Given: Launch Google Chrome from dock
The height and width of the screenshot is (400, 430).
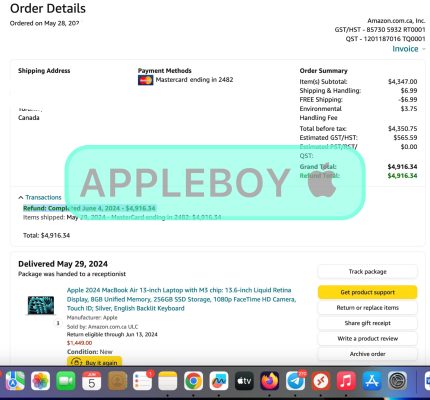Looking at the screenshot, I should (x=193, y=381).
